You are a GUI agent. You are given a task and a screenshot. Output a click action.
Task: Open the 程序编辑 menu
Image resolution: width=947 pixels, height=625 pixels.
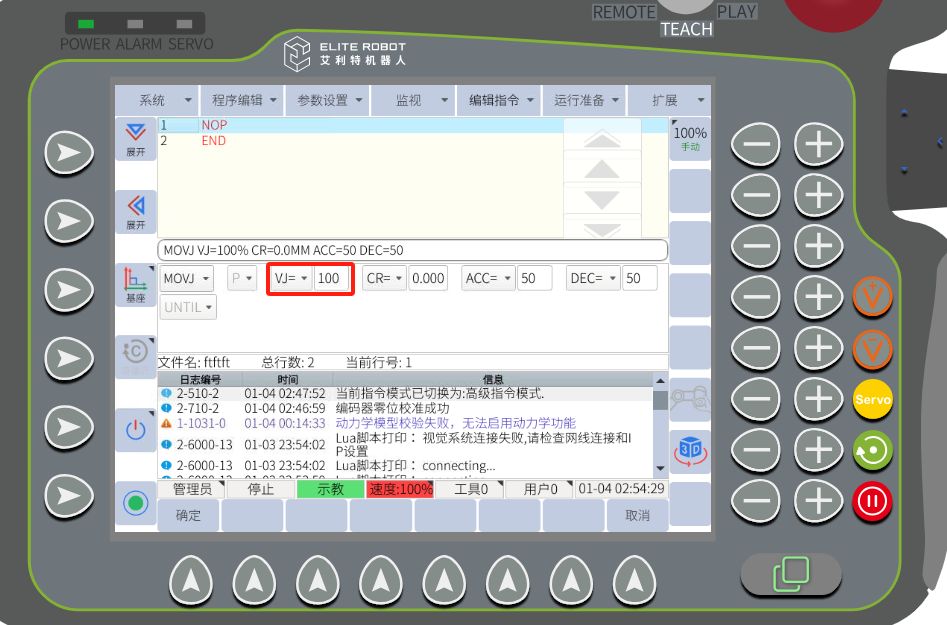(x=244, y=100)
